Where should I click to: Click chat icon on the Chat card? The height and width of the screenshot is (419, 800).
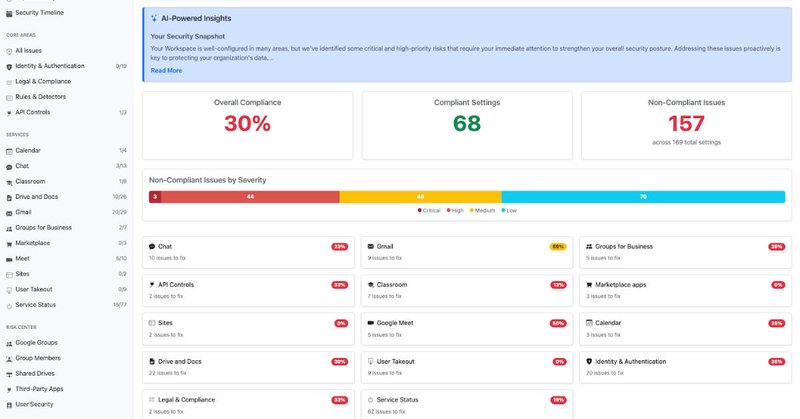coord(152,247)
